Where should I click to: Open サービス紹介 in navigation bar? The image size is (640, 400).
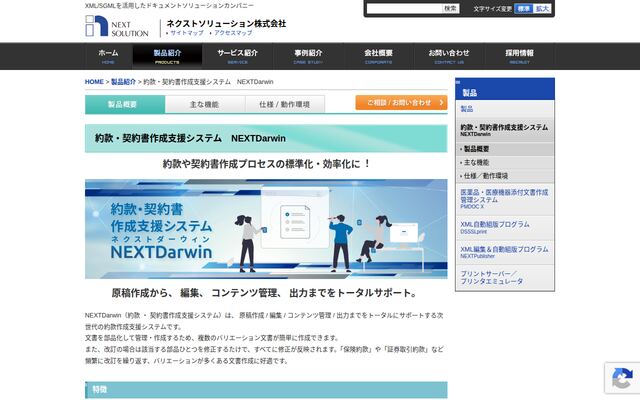(238, 56)
